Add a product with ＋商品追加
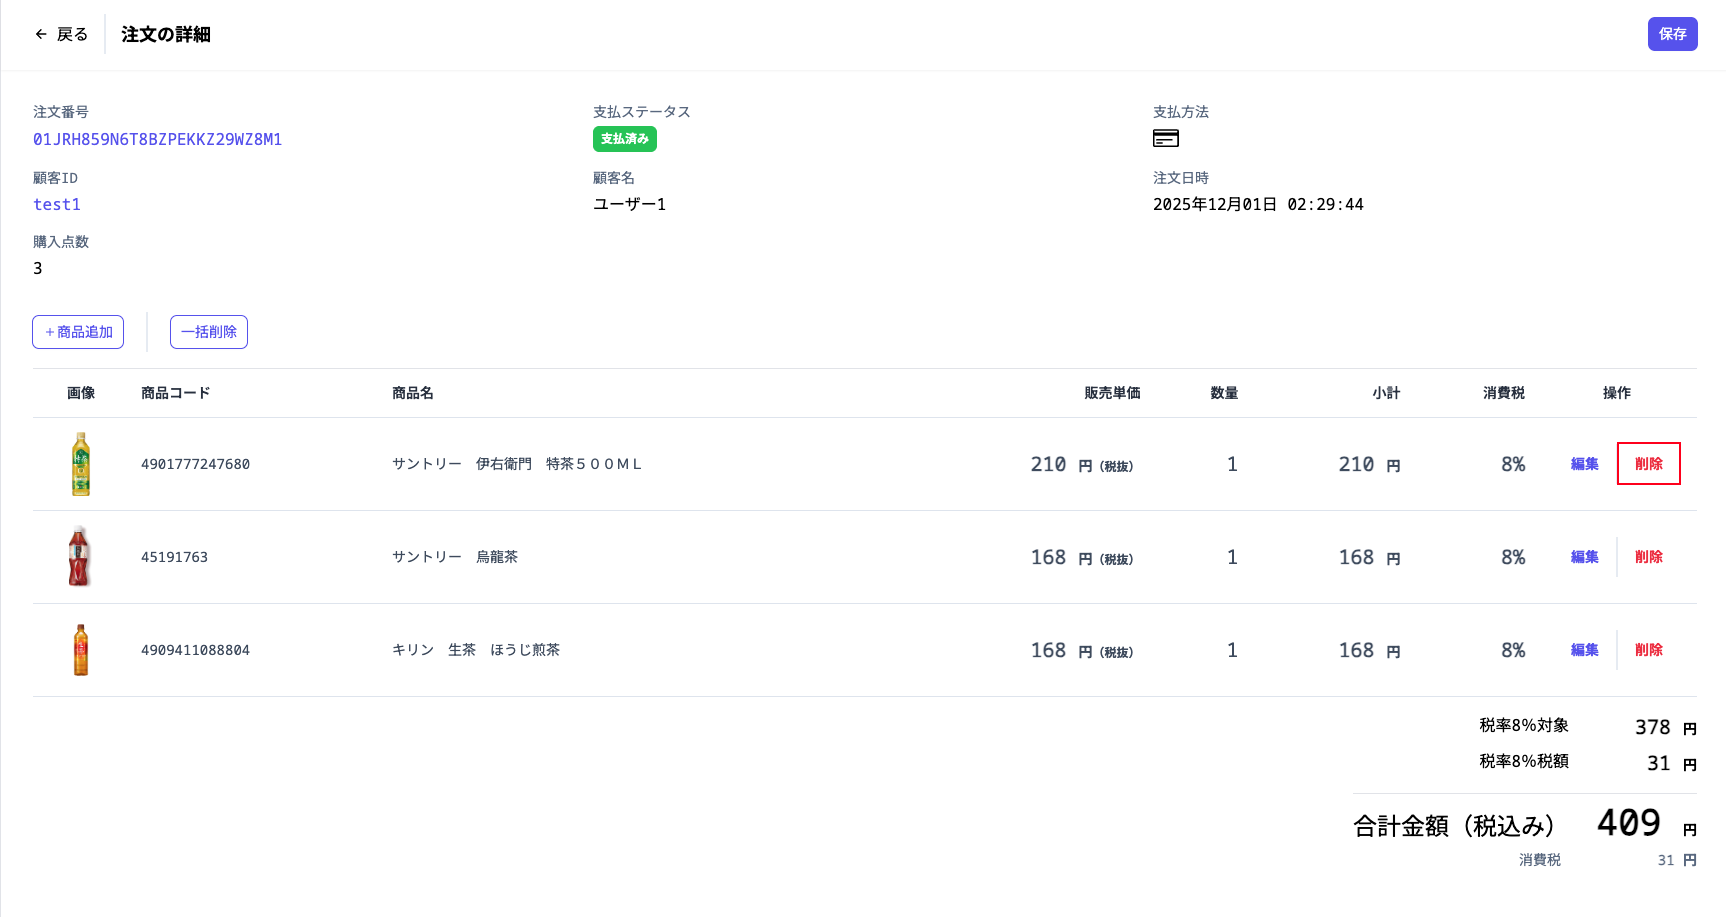The width and height of the screenshot is (1726, 917). click(x=78, y=332)
